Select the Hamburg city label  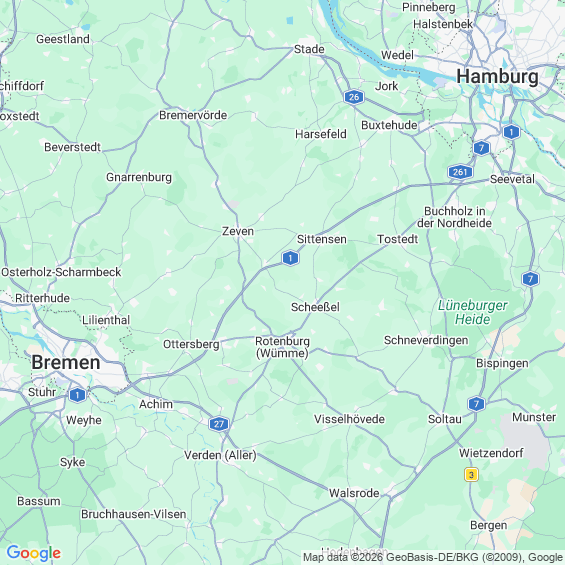(x=497, y=77)
